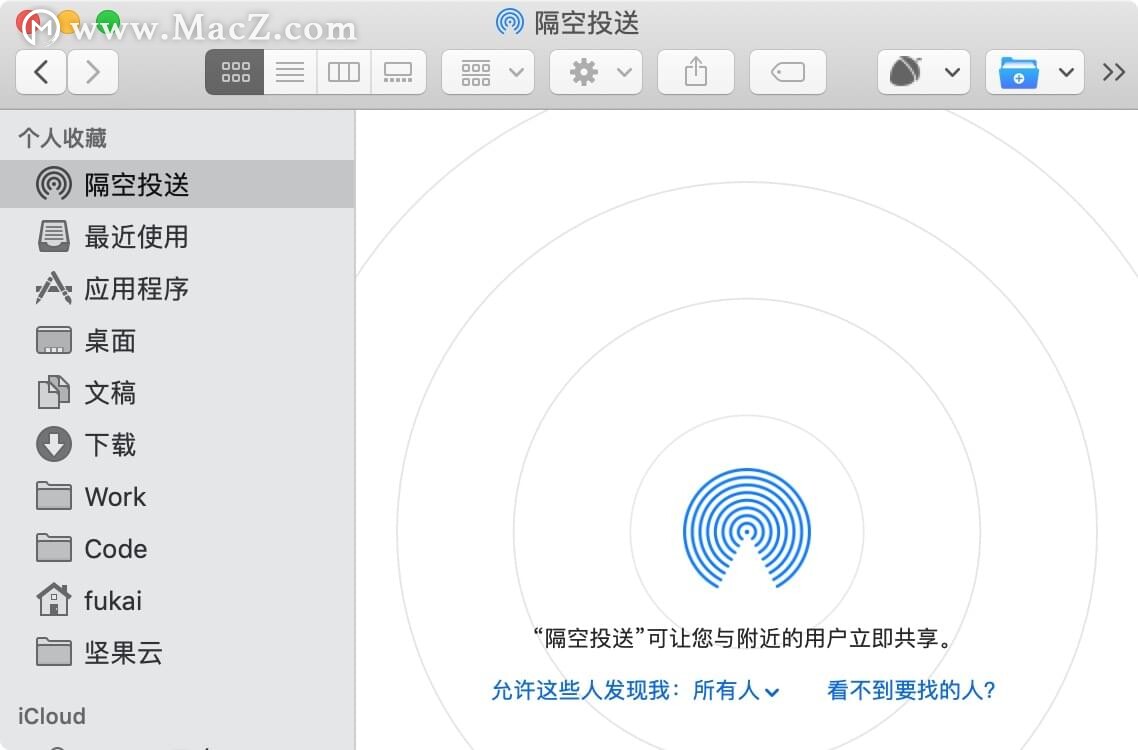Click the 个人收藏 sidebar section header
1138x750 pixels.
[62, 137]
